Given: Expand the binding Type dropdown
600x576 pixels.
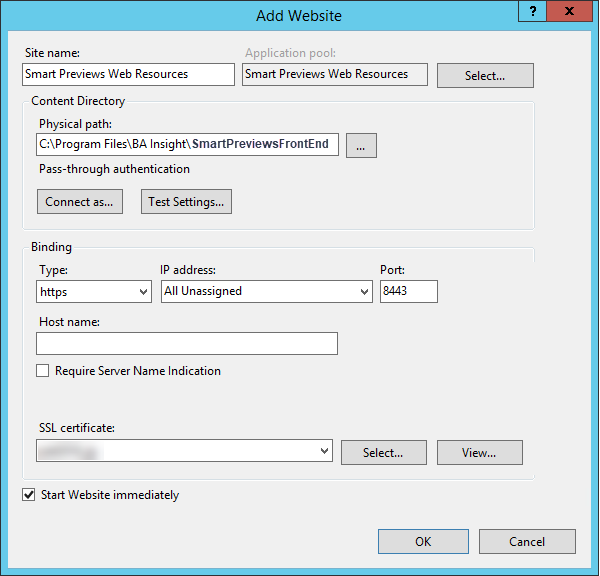Looking at the screenshot, I should point(94,292).
